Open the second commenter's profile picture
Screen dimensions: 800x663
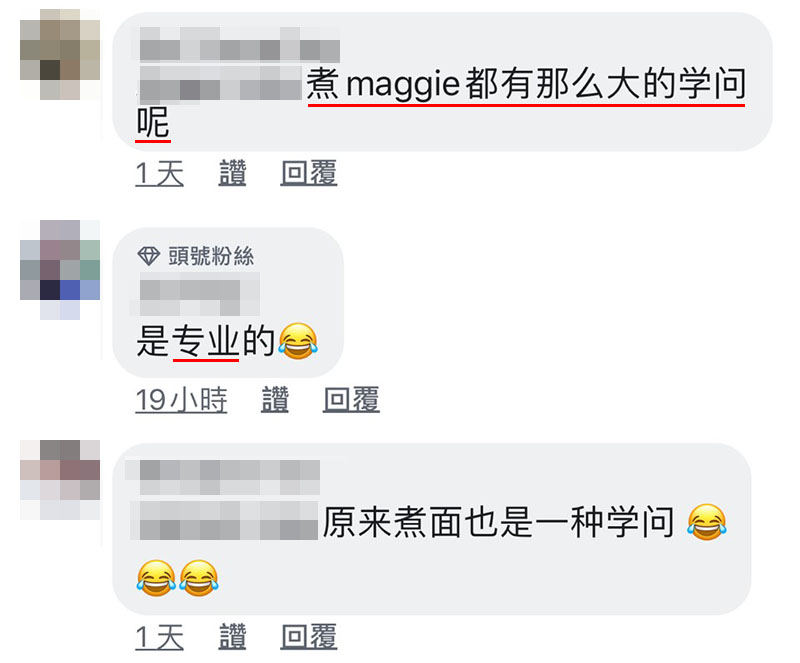click(x=60, y=269)
